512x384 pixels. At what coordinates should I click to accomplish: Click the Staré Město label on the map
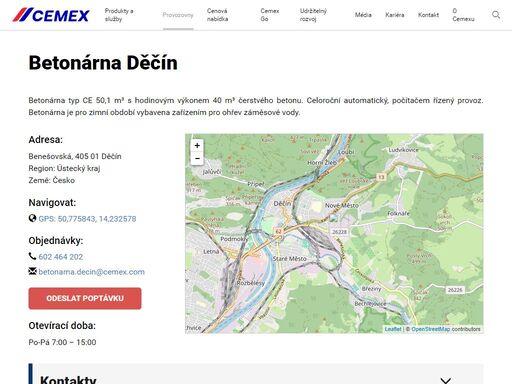coord(289,258)
